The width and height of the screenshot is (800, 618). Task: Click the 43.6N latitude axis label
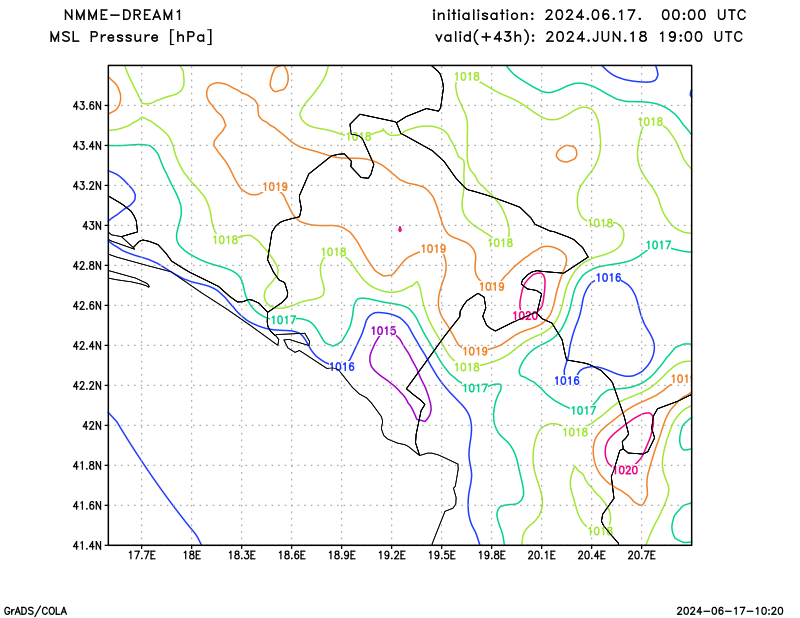coord(87,106)
